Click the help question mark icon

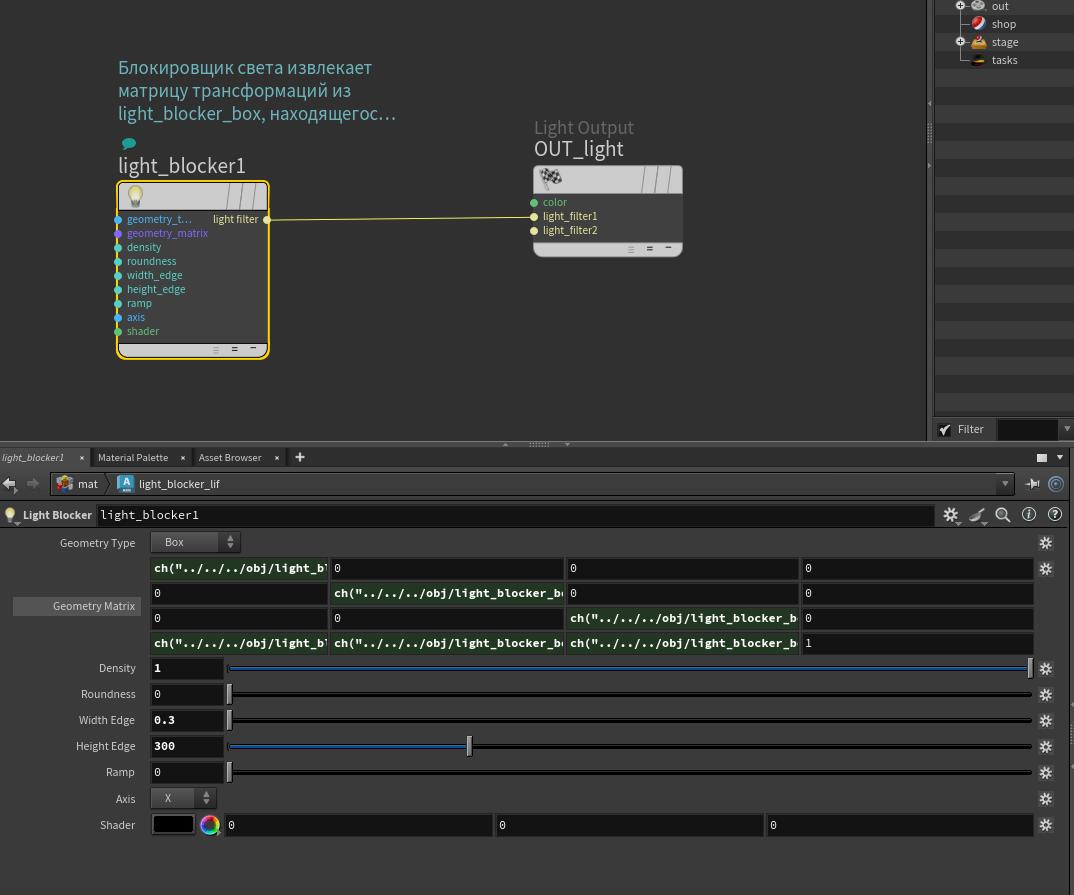[1054, 515]
